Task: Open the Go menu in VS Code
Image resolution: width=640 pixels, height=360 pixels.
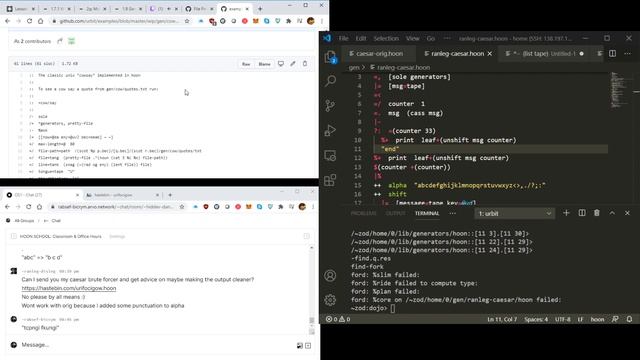Action: pos(431,38)
